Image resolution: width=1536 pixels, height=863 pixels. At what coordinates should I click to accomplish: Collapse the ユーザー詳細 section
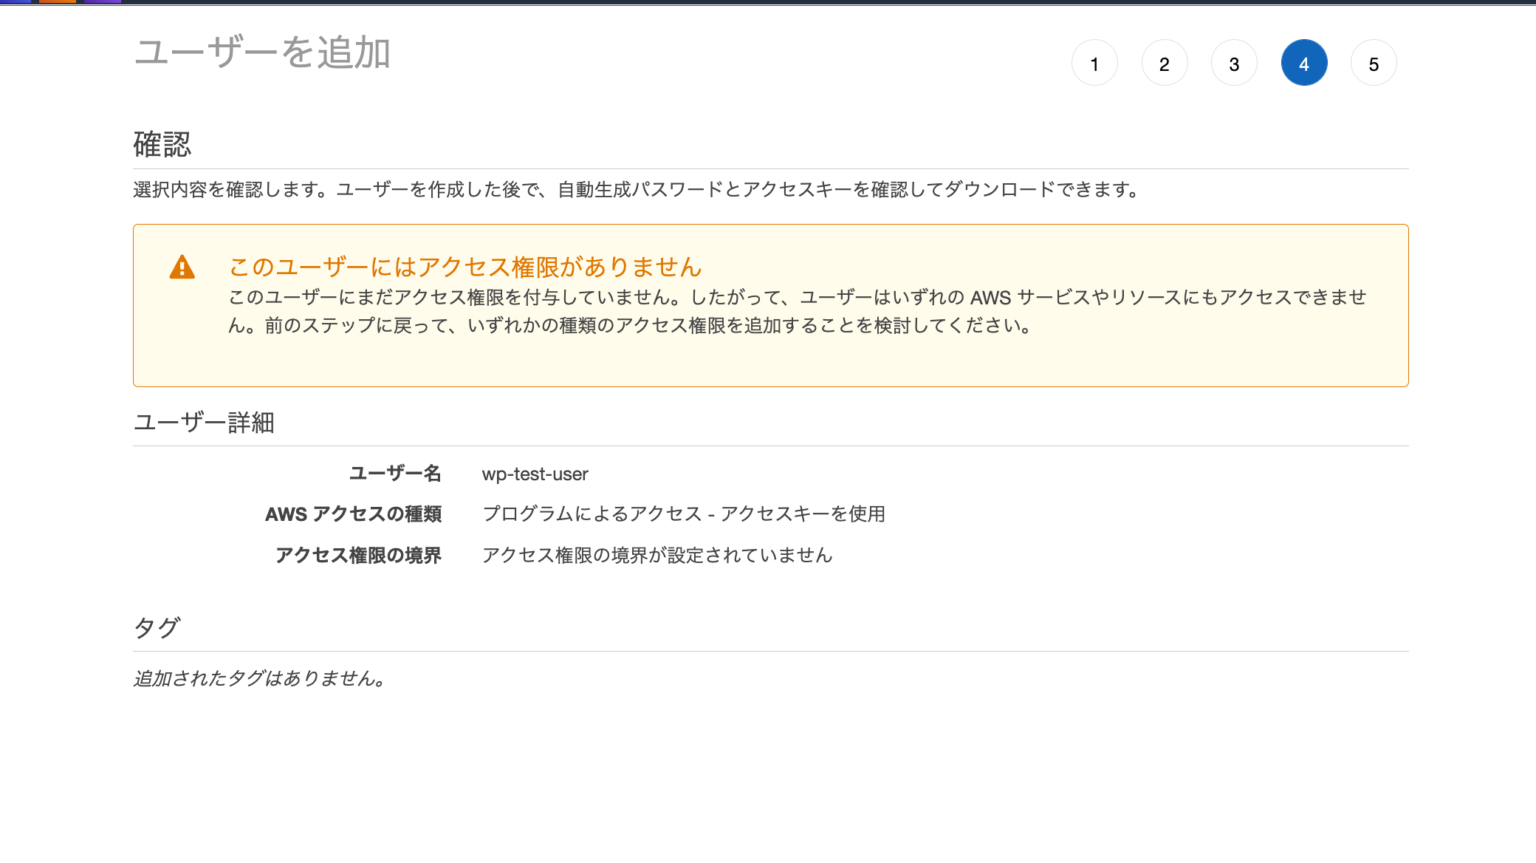click(x=204, y=422)
